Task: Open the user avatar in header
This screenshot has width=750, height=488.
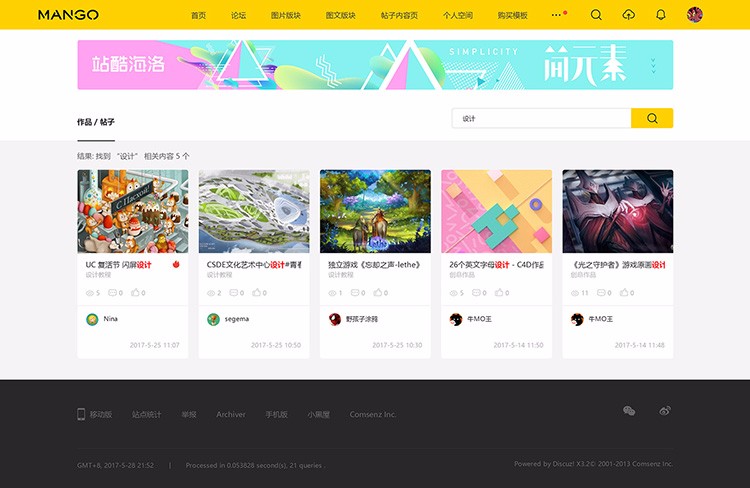Action: click(695, 15)
